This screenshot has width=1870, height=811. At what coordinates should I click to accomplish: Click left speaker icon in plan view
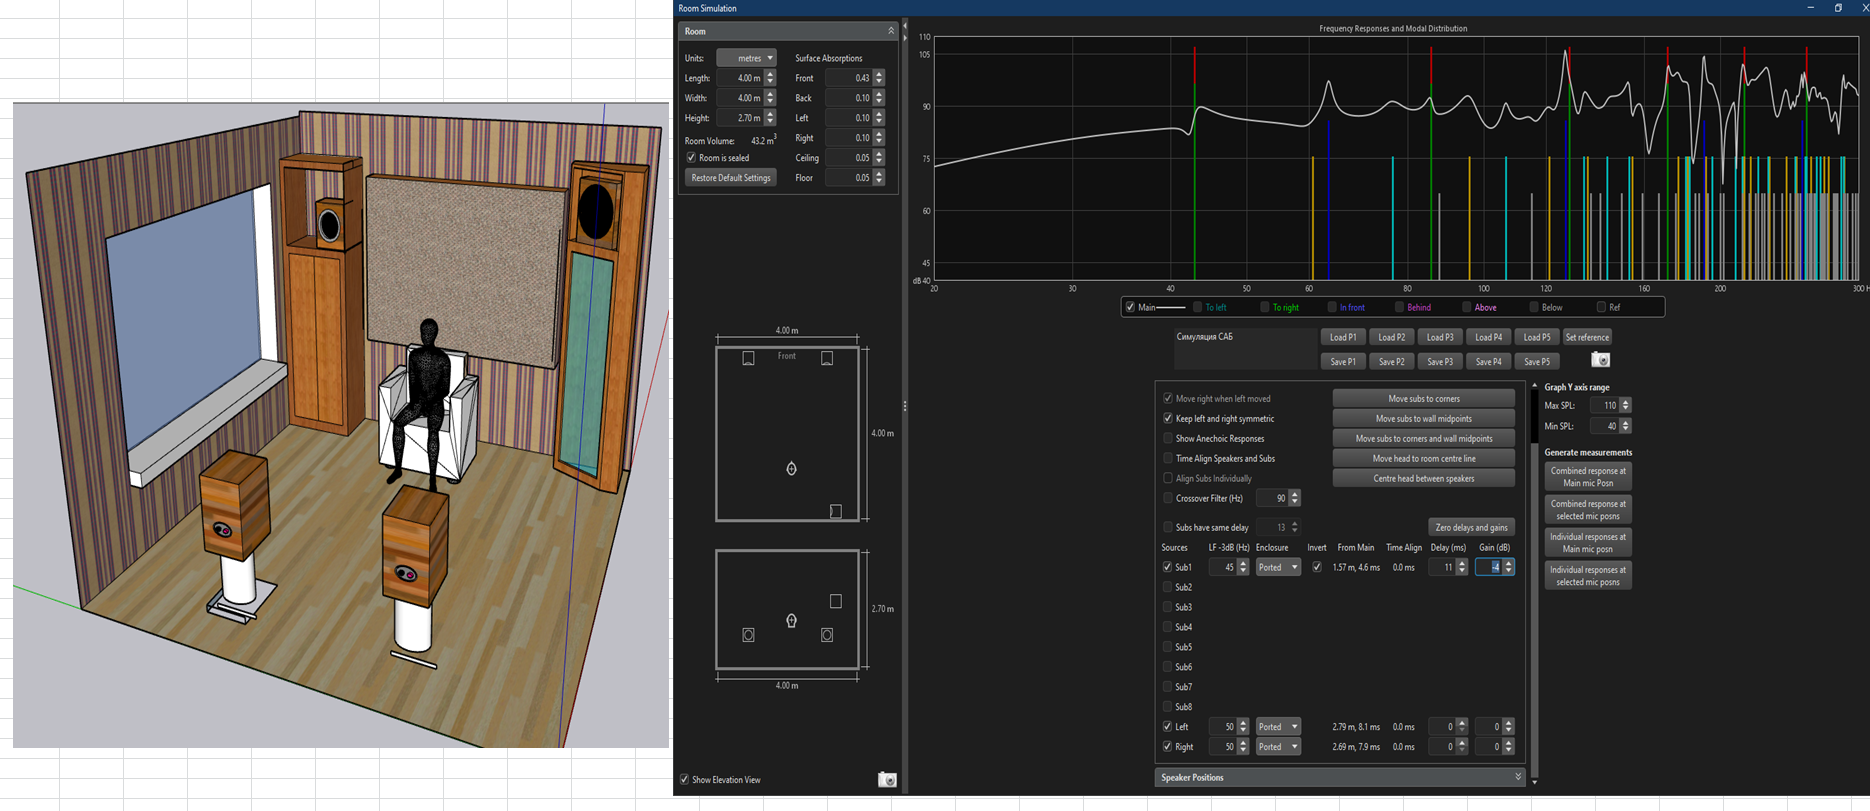pyautogui.click(x=748, y=358)
